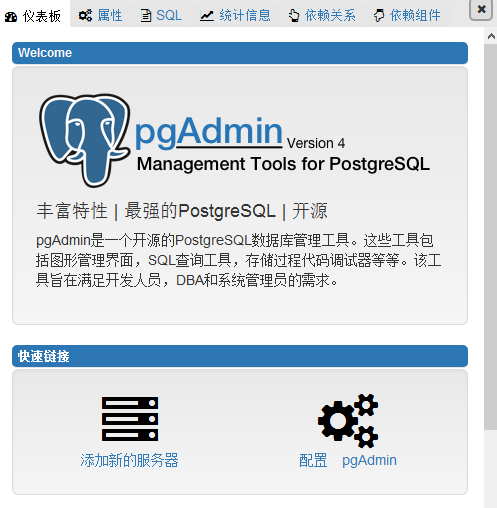The width and height of the screenshot is (497, 508).
Task: Click the 配置 pgAdmin link
Action: click(x=348, y=460)
